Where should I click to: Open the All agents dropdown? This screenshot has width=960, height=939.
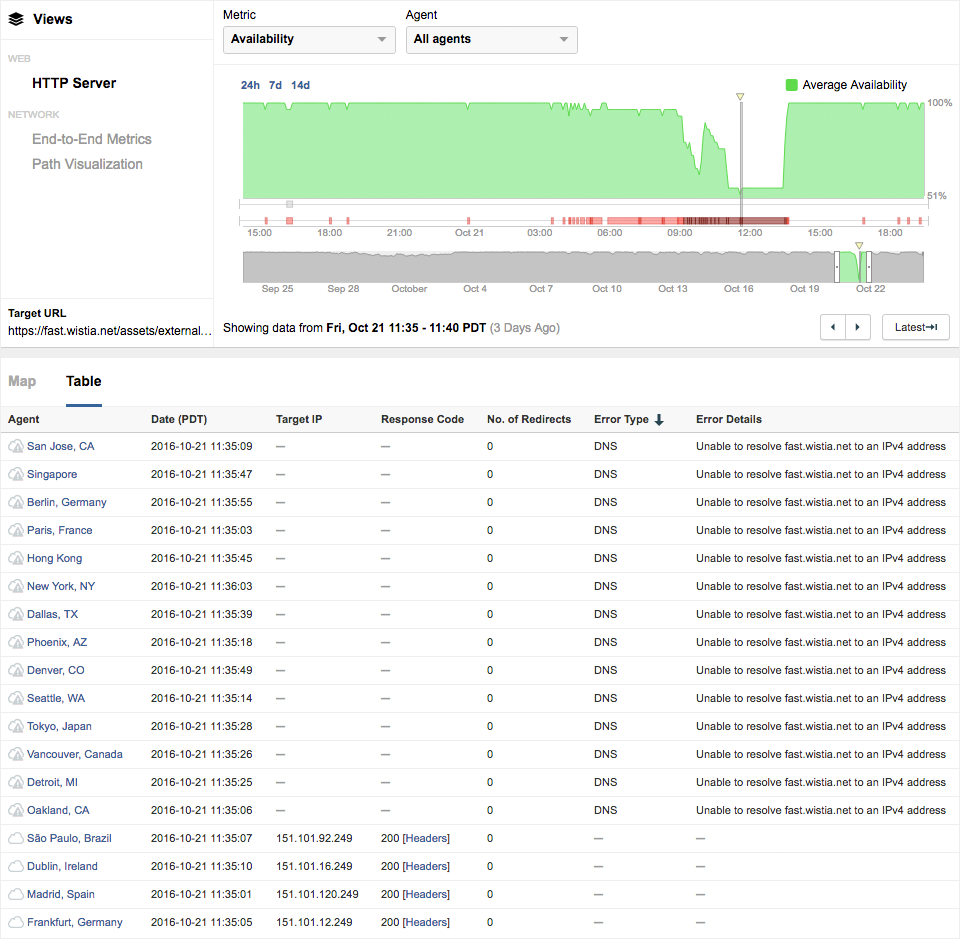click(491, 39)
